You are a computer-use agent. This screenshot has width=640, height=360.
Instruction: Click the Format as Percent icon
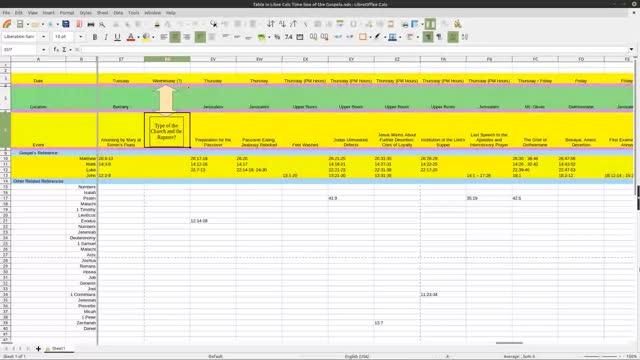(277, 37)
